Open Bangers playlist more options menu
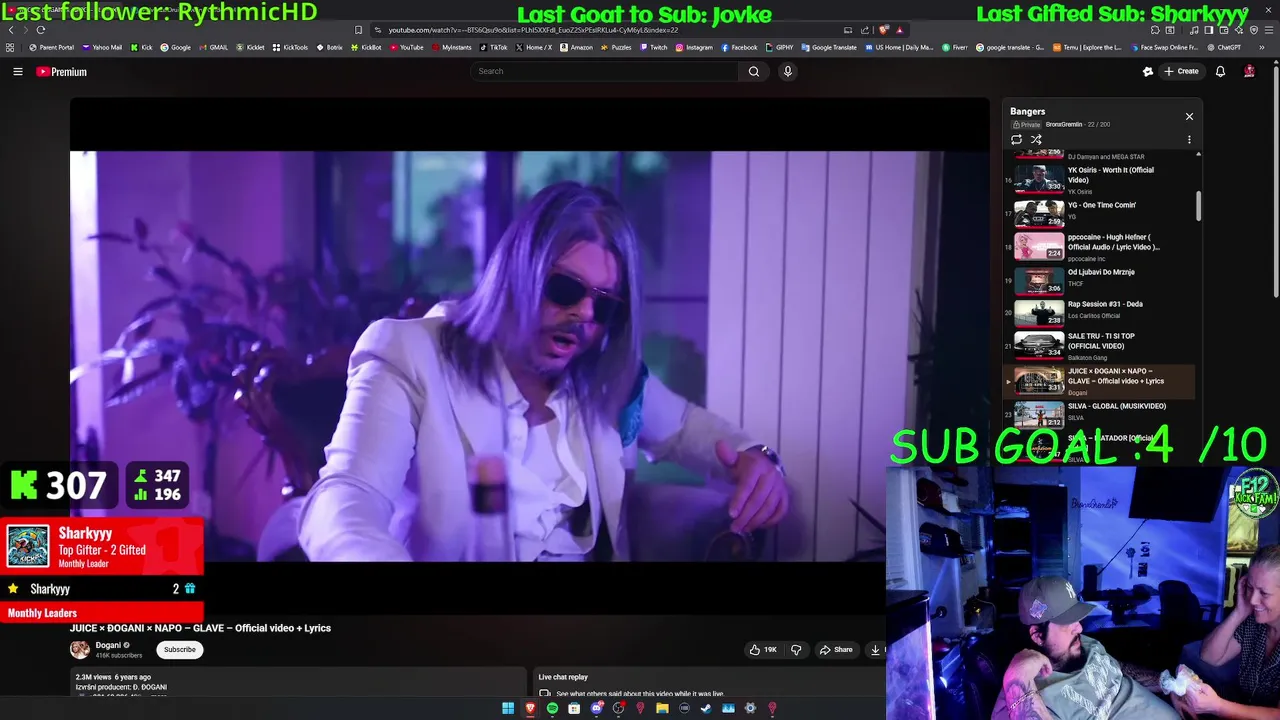This screenshot has height=720, width=1280. click(1189, 140)
